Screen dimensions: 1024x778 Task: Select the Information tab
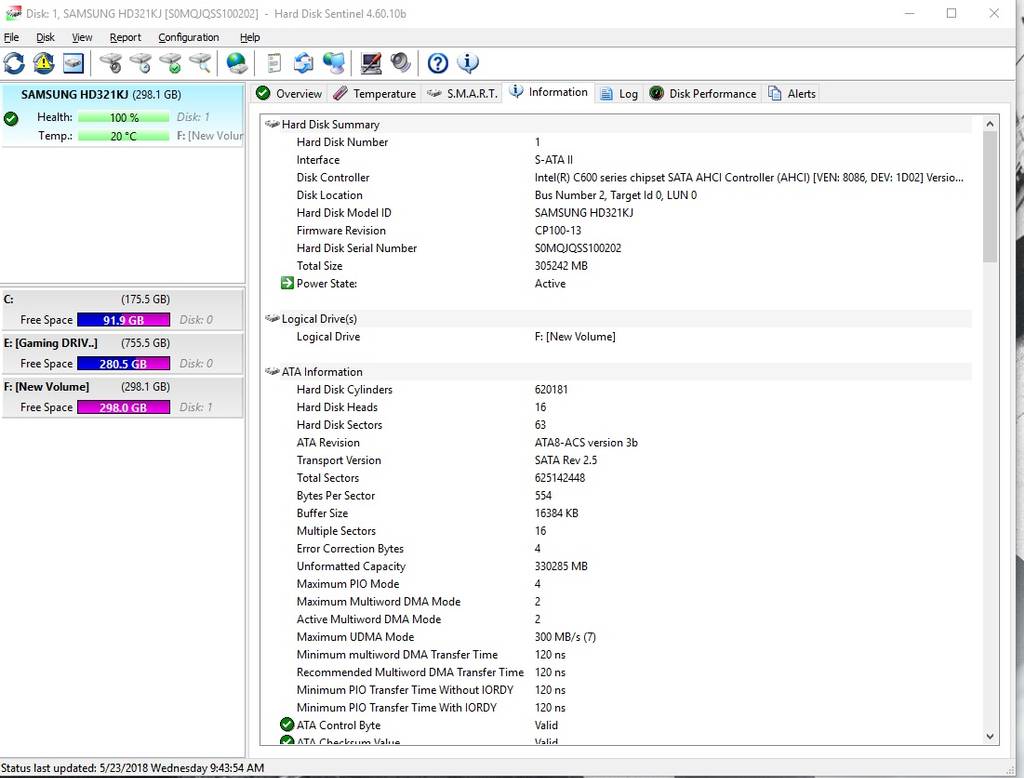pyautogui.click(x=549, y=92)
